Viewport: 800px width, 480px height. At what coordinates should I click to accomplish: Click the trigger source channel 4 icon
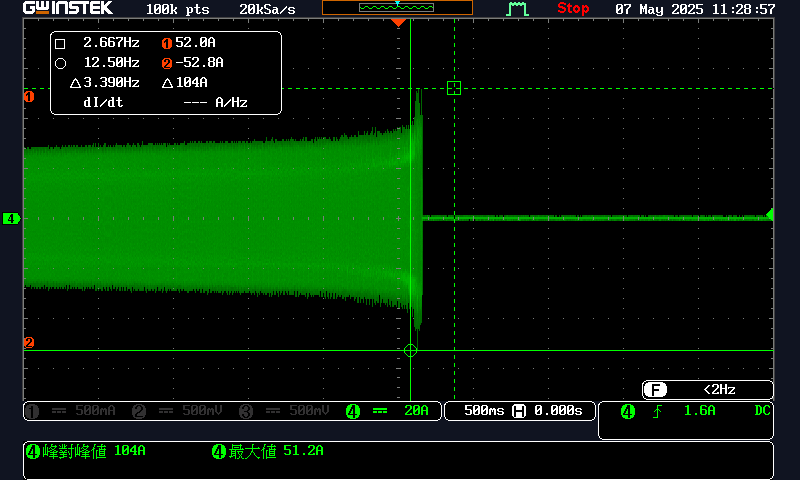(x=628, y=411)
